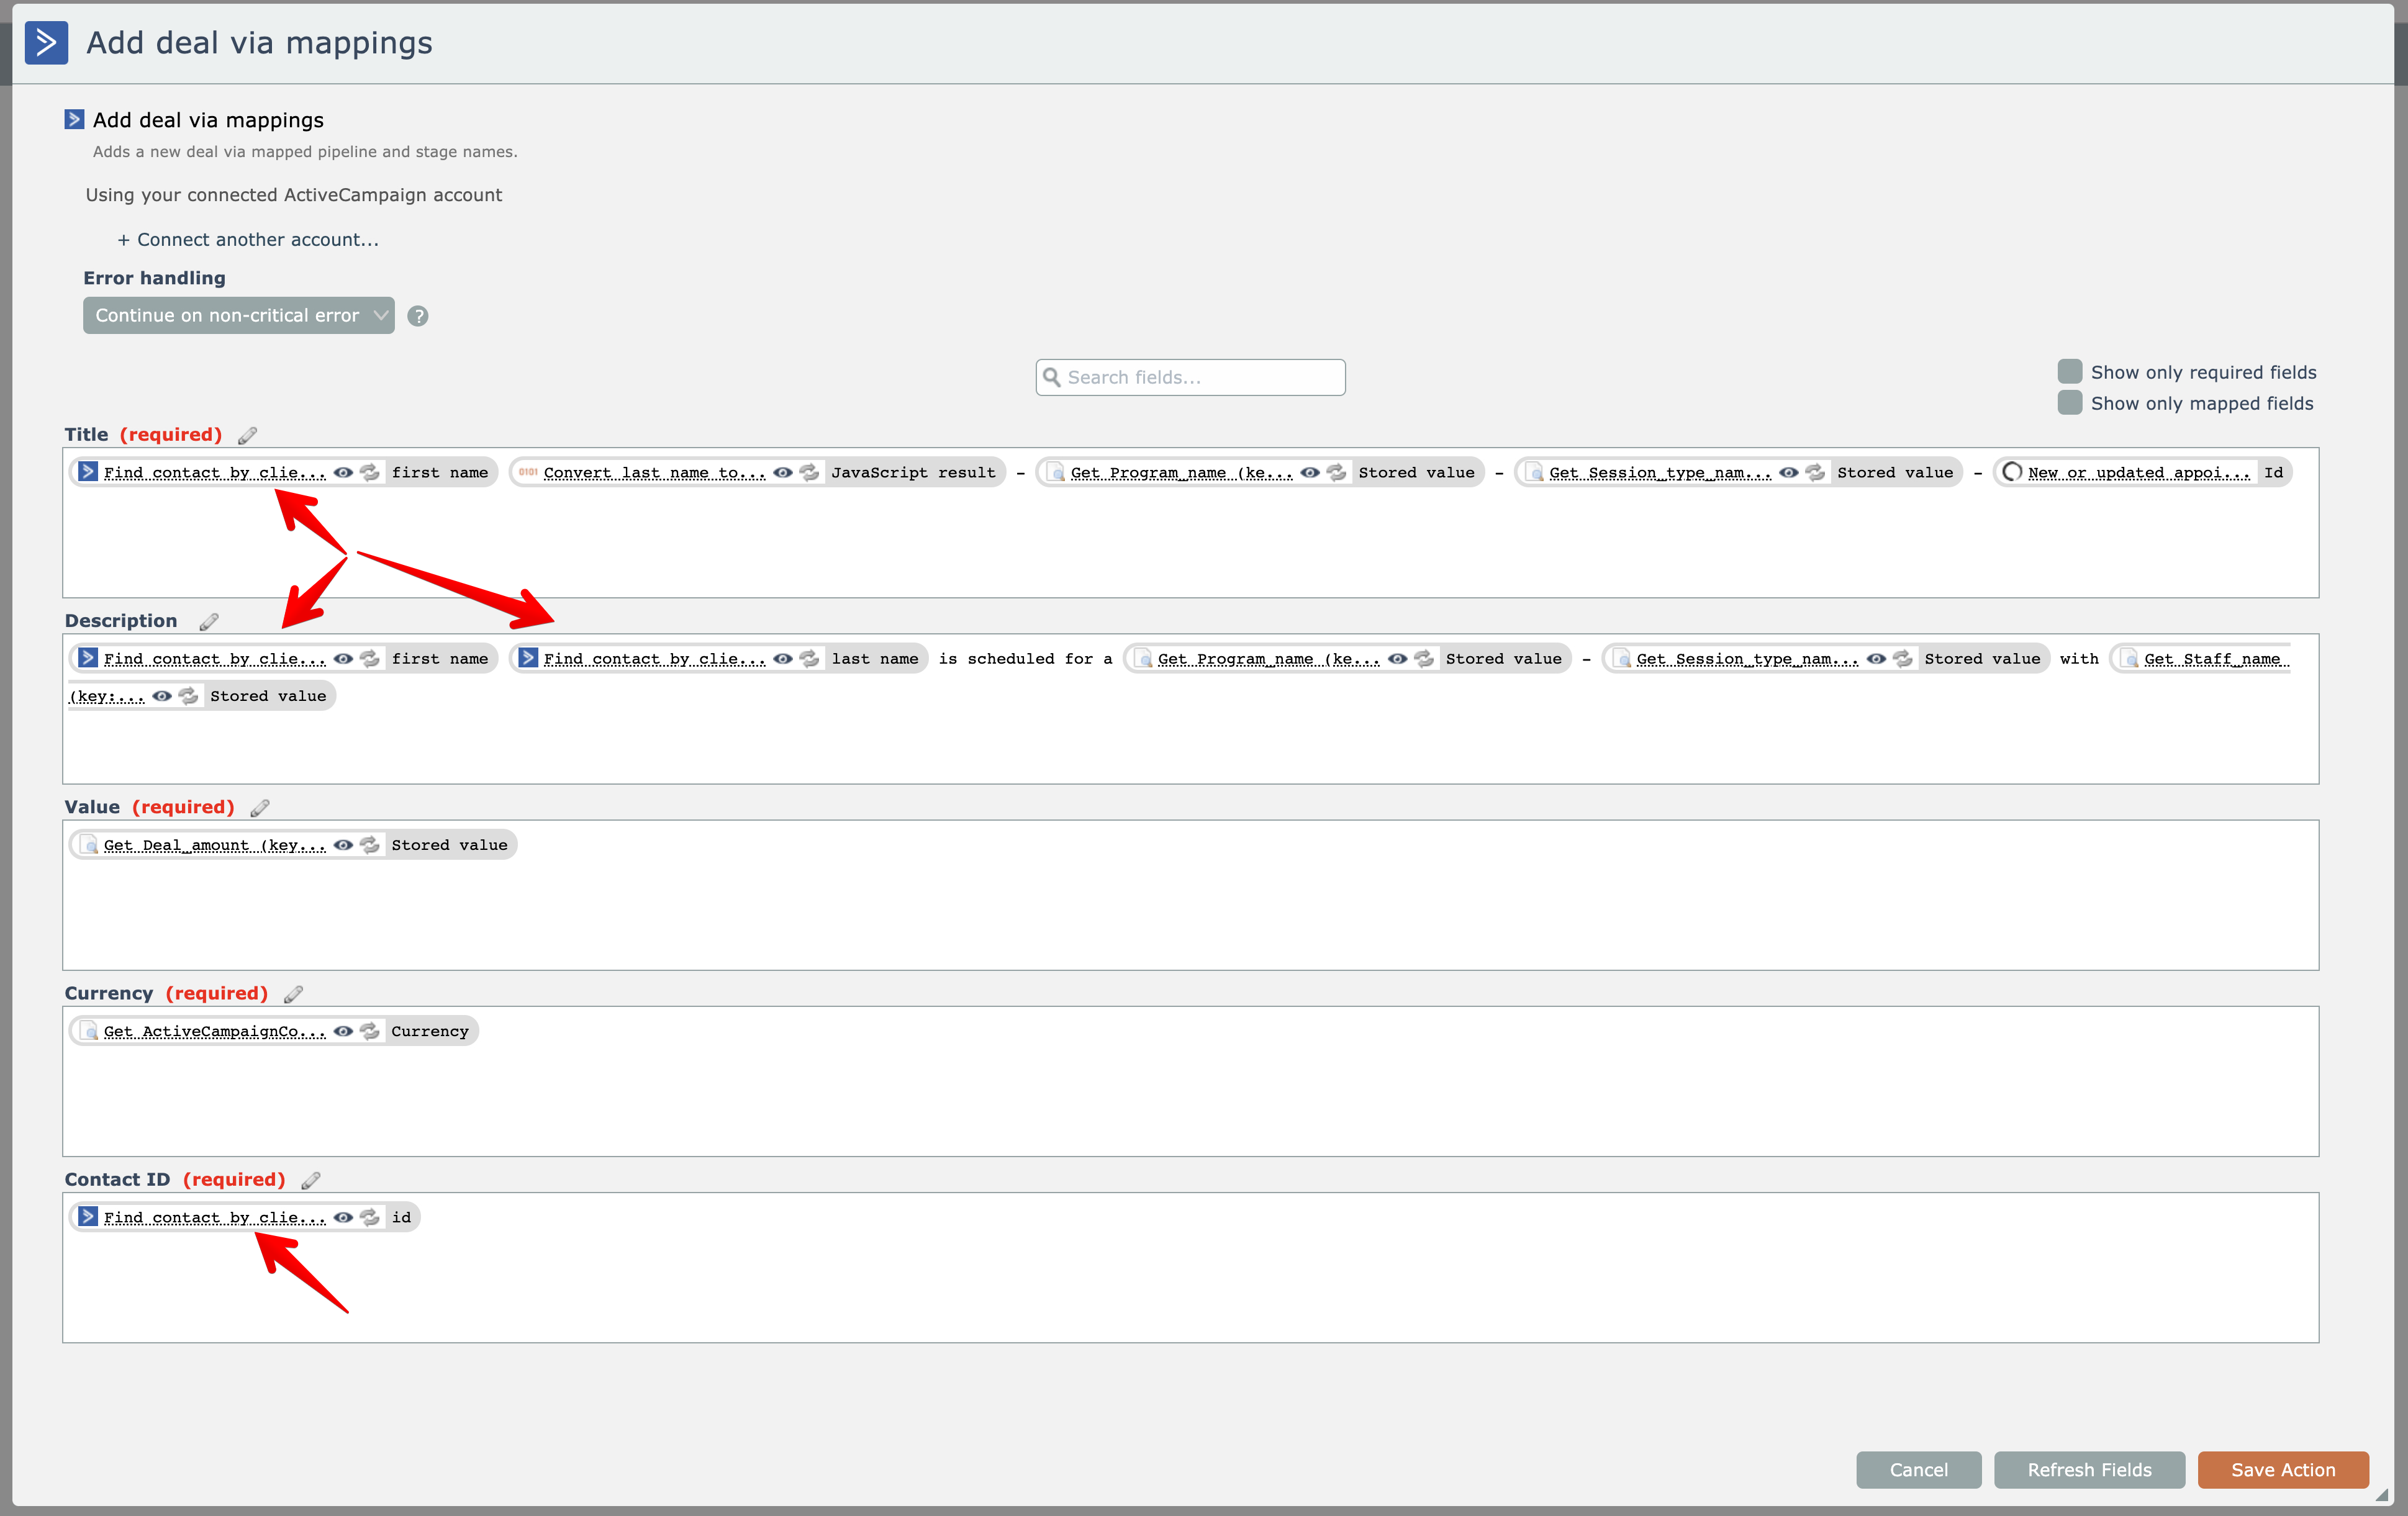
Task: Click the edit pencil next to Contact ID
Action: [x=311, y=1181]
